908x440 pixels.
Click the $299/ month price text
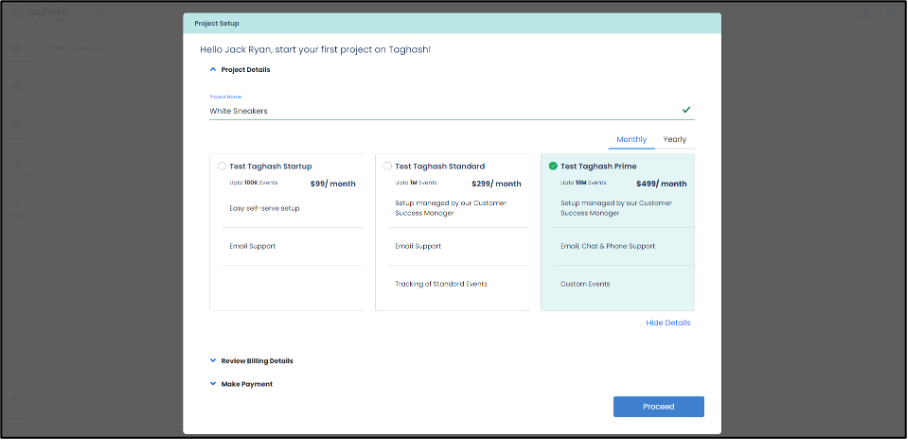[x=496, y=184]
